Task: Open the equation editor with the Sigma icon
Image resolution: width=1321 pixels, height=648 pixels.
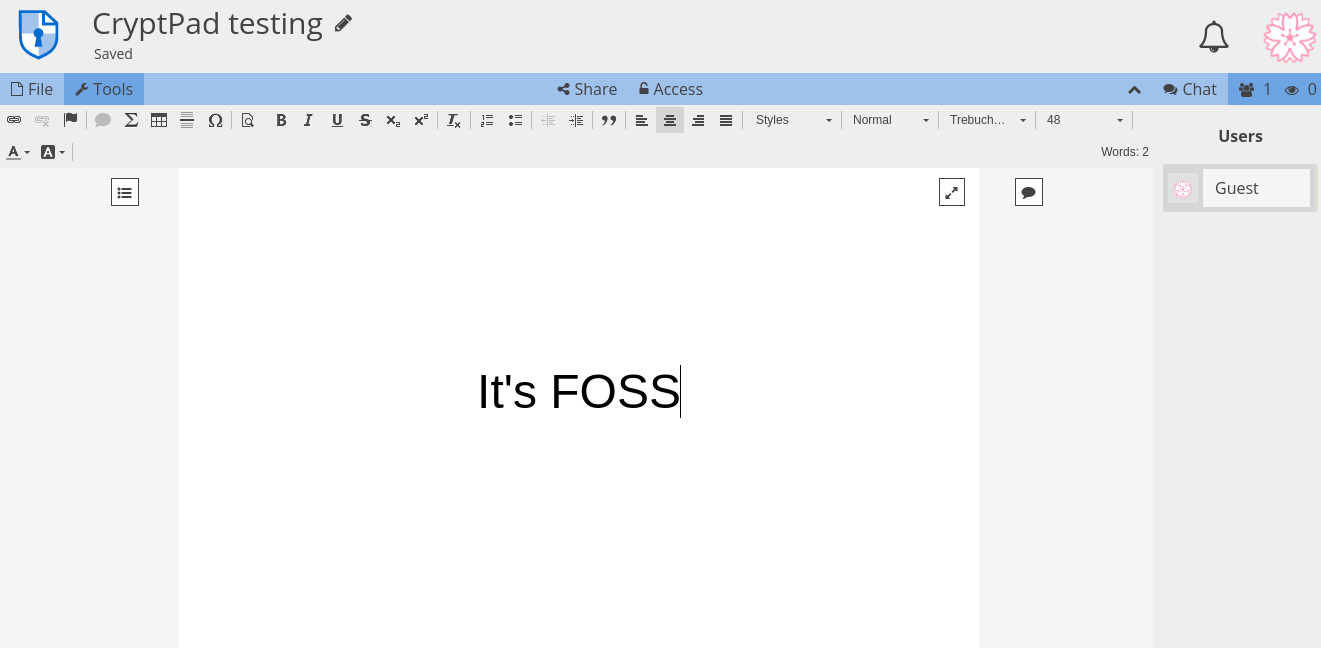Action: click(x=131, y=120)
